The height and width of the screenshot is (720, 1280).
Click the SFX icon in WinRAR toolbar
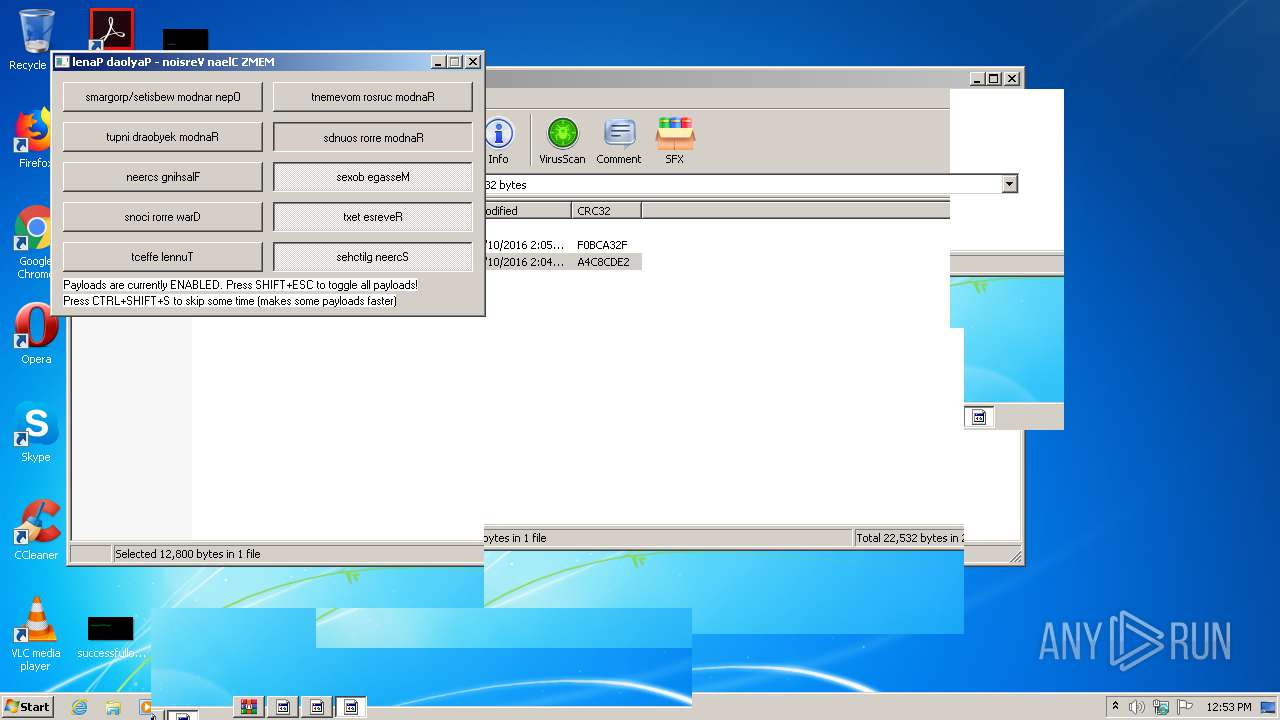[675, 141]
